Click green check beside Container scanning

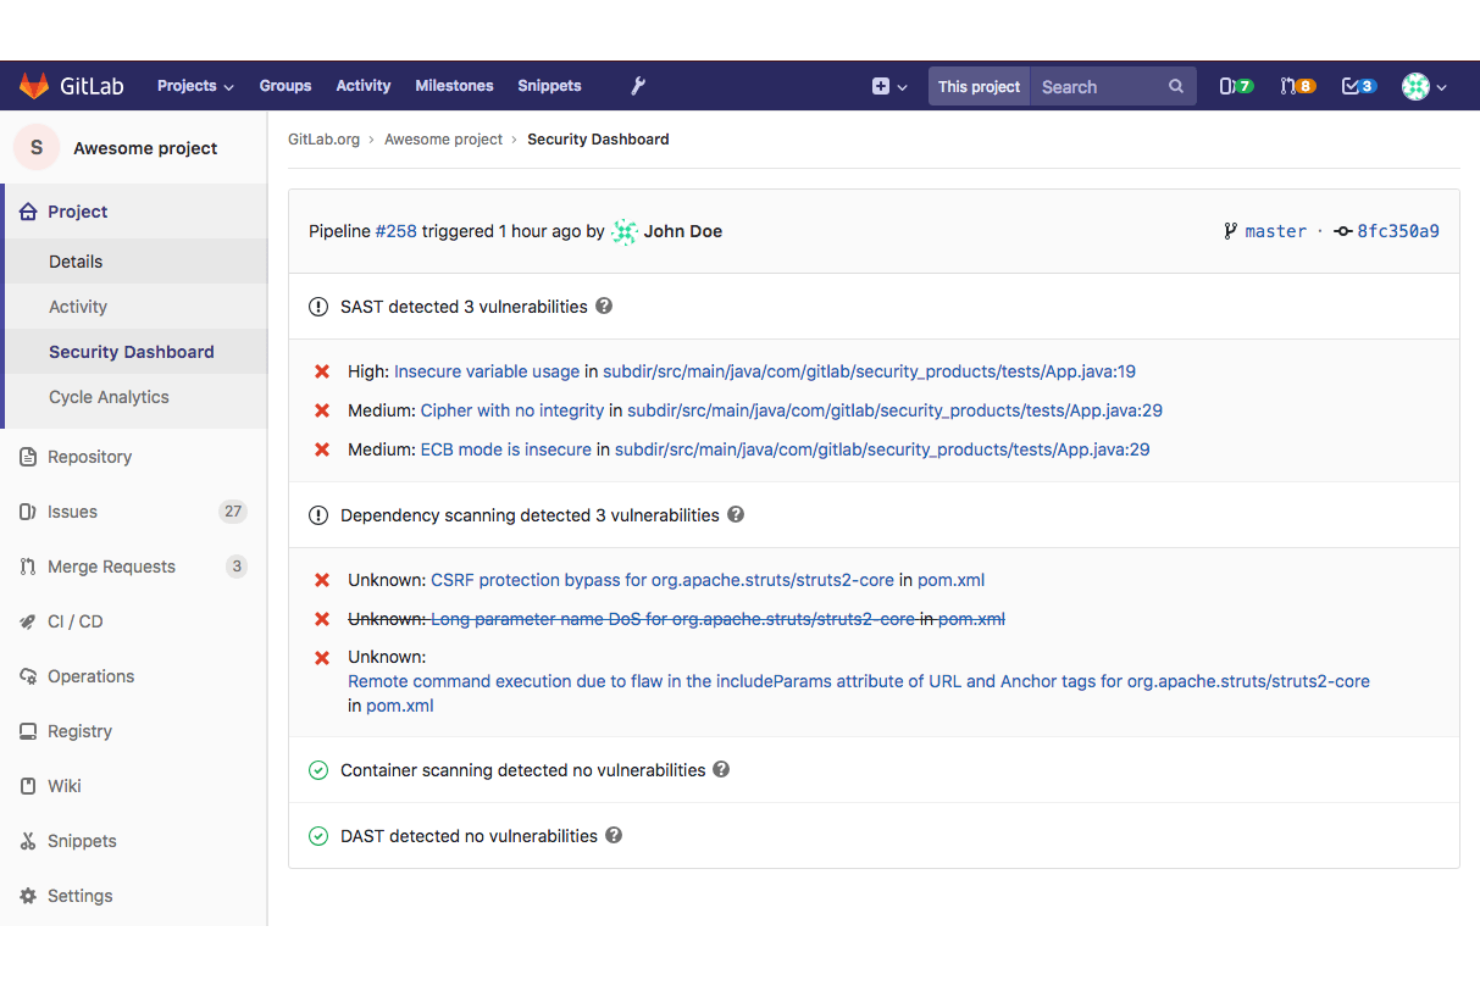coord(318,770)
